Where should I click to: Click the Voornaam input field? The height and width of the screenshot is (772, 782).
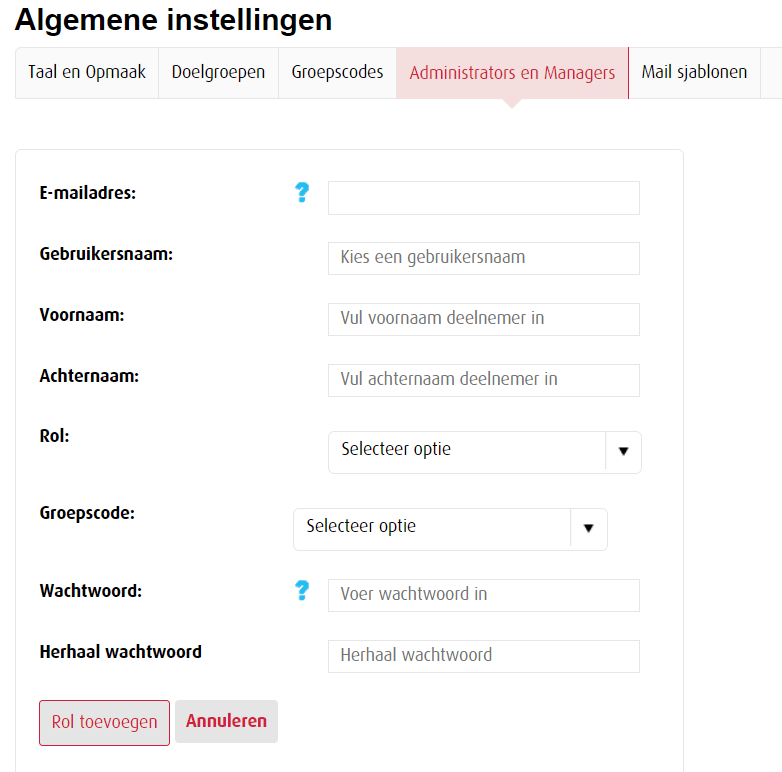click(x=483, y=319)
